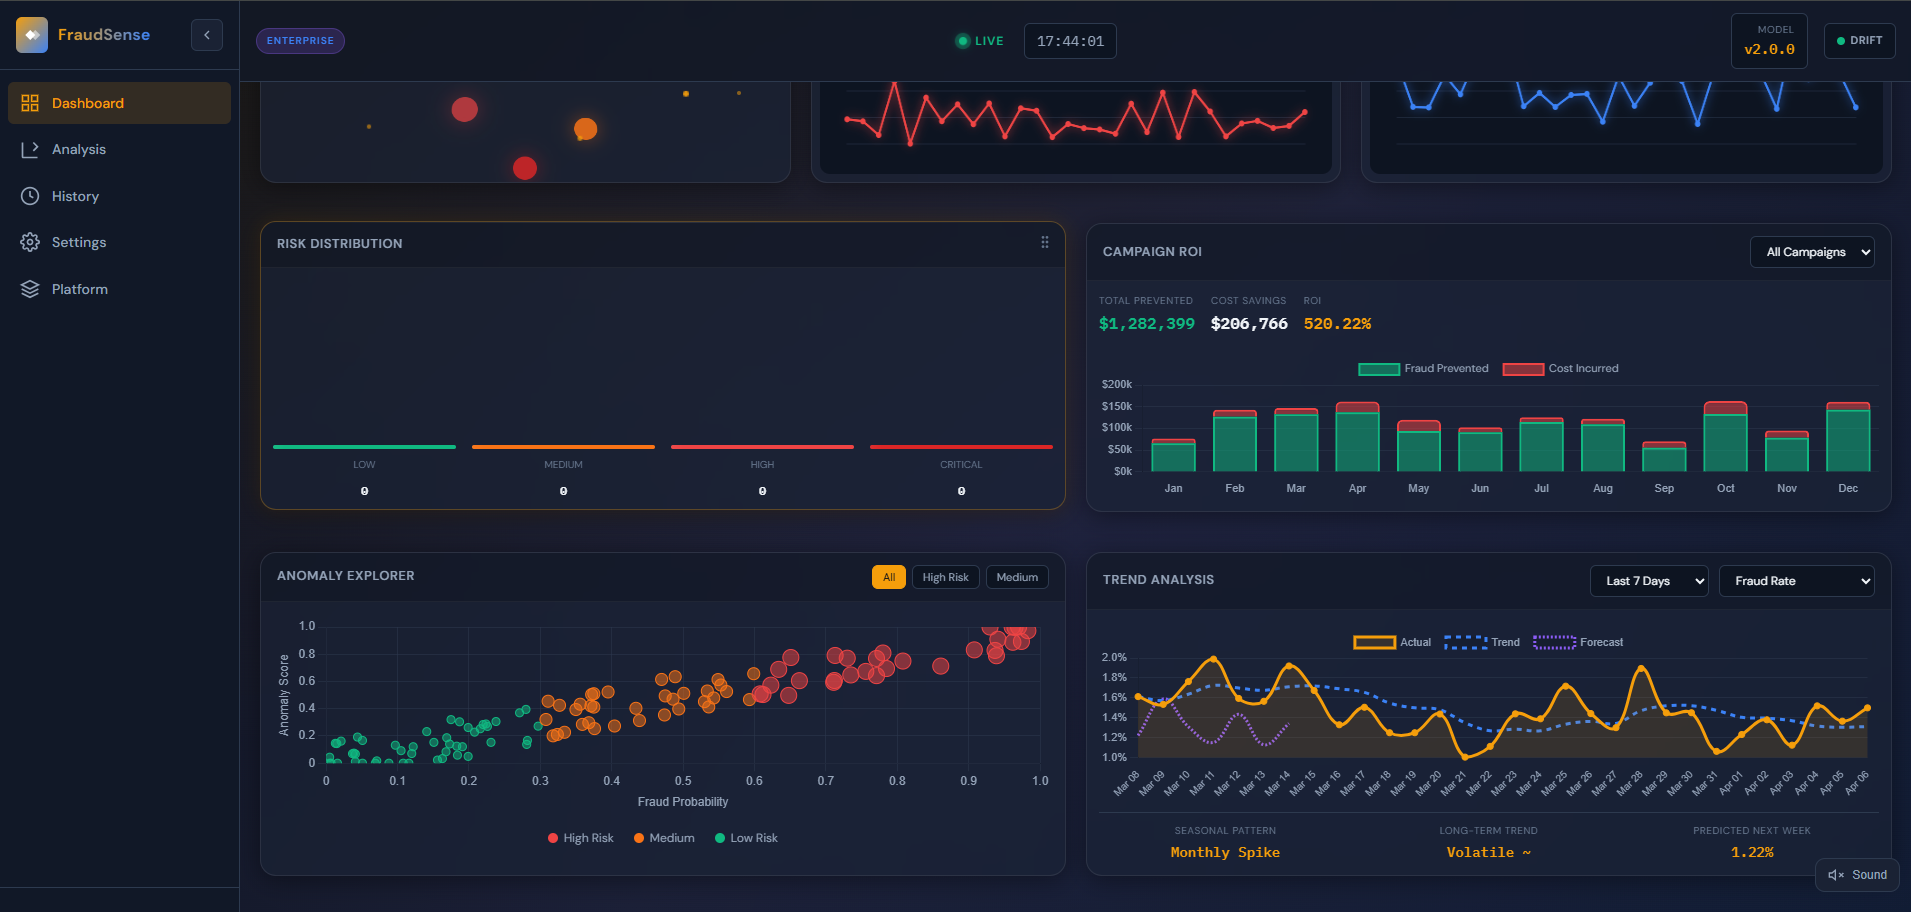Click the Platform layers icon
This screenshot has width=1911, height=912.
tap(30, 289)
